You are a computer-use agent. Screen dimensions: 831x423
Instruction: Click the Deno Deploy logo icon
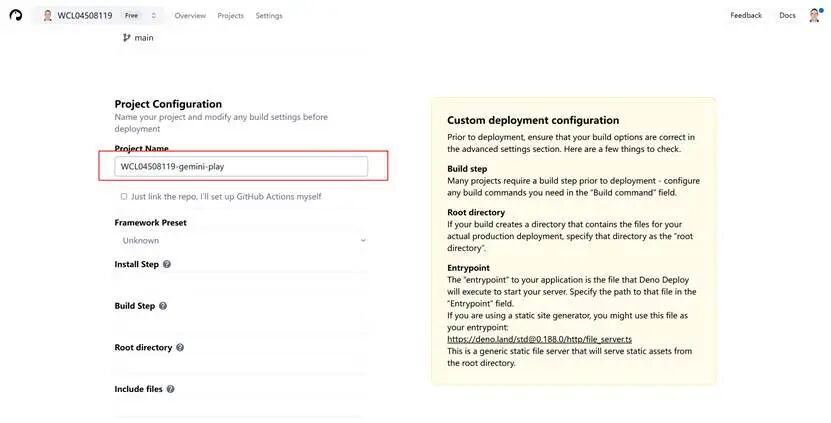pyautogui.click(x=16, y=15)
